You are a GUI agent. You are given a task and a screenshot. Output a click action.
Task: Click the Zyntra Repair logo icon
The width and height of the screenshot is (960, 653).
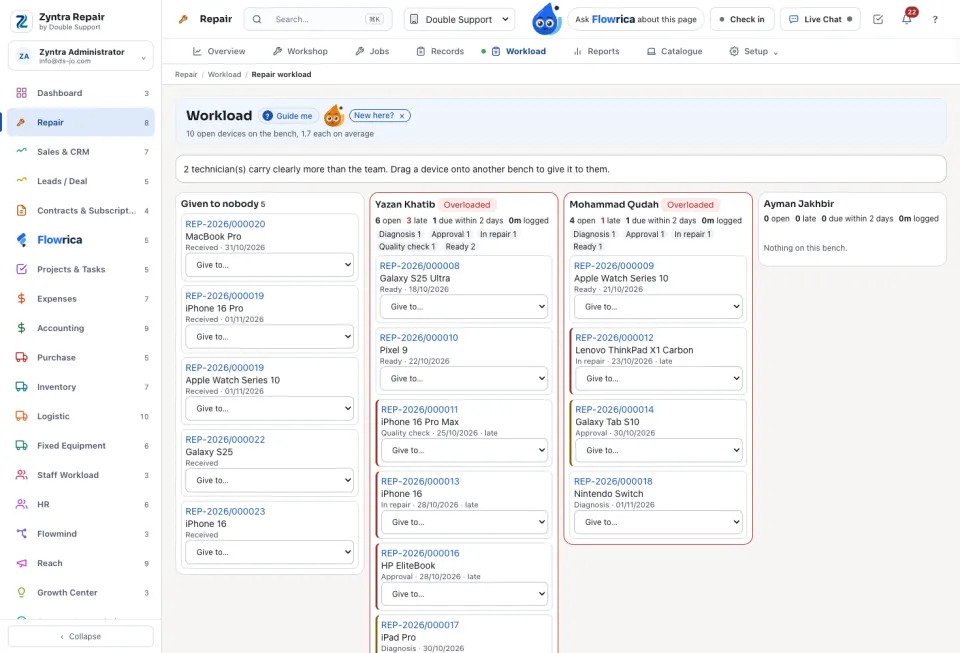coord(21,21)
